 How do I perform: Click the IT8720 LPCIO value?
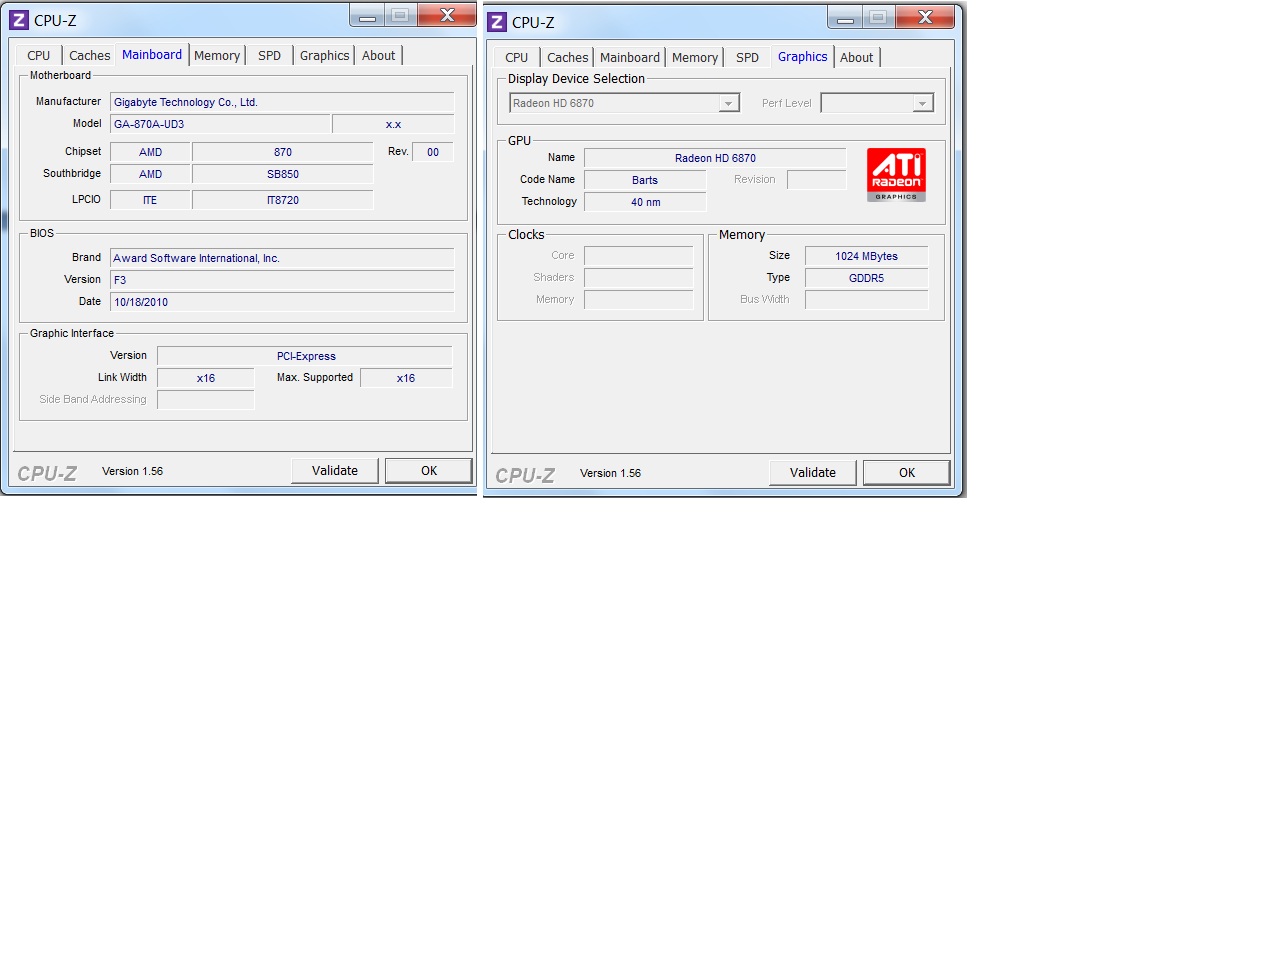click(283, 200)
